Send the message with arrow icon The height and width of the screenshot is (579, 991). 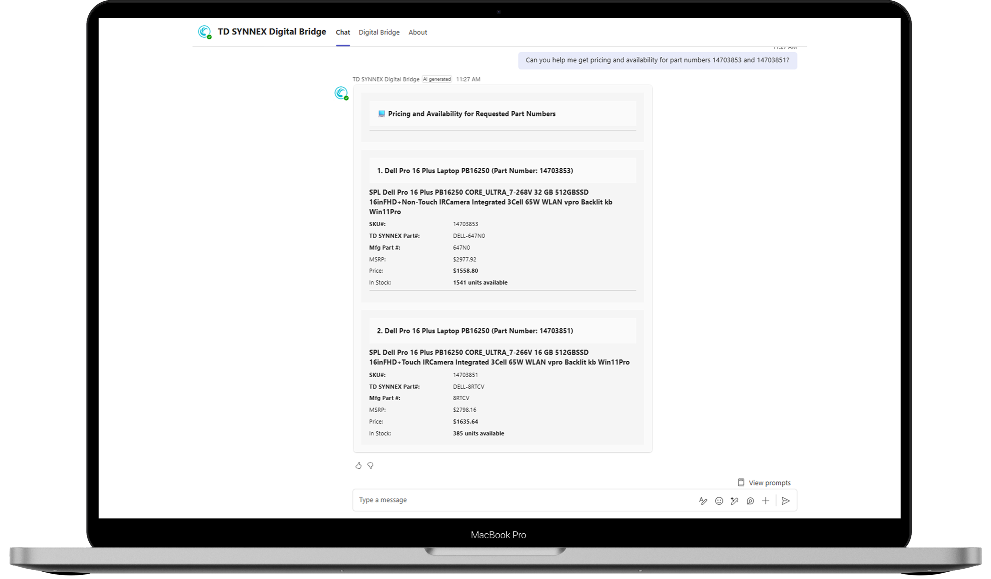786,500
